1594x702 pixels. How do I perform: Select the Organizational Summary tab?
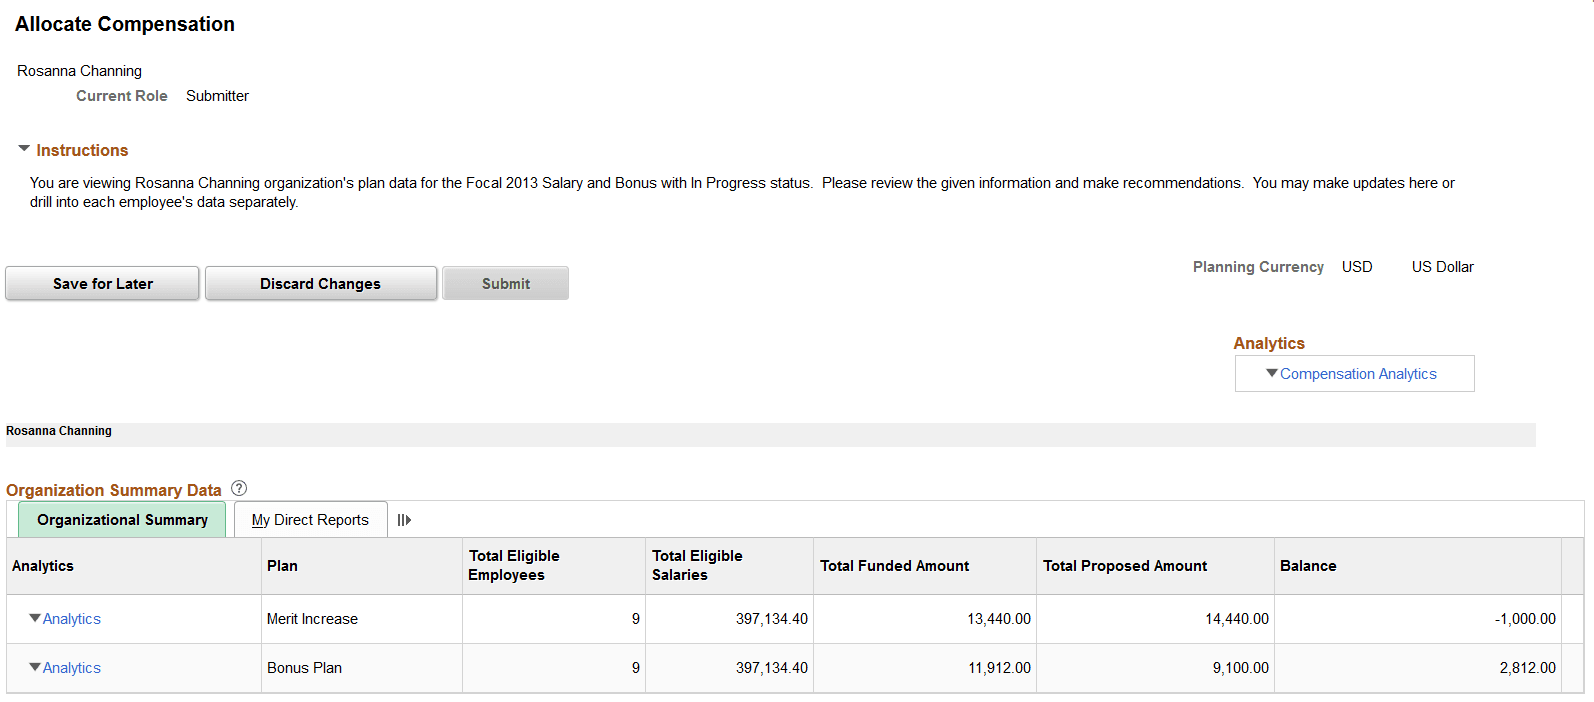pyautogui.click(x=122, y=519)
